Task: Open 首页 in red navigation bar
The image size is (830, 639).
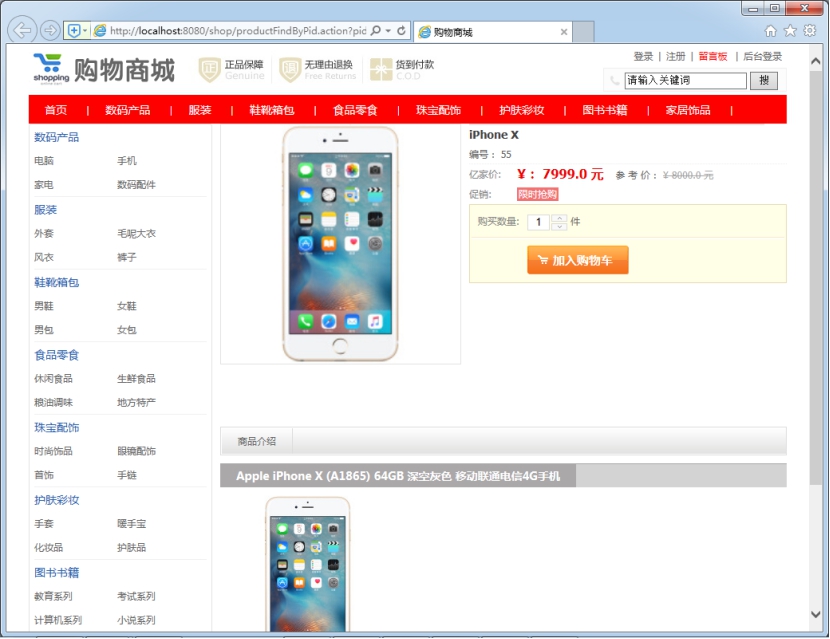Action: point(56,110)
